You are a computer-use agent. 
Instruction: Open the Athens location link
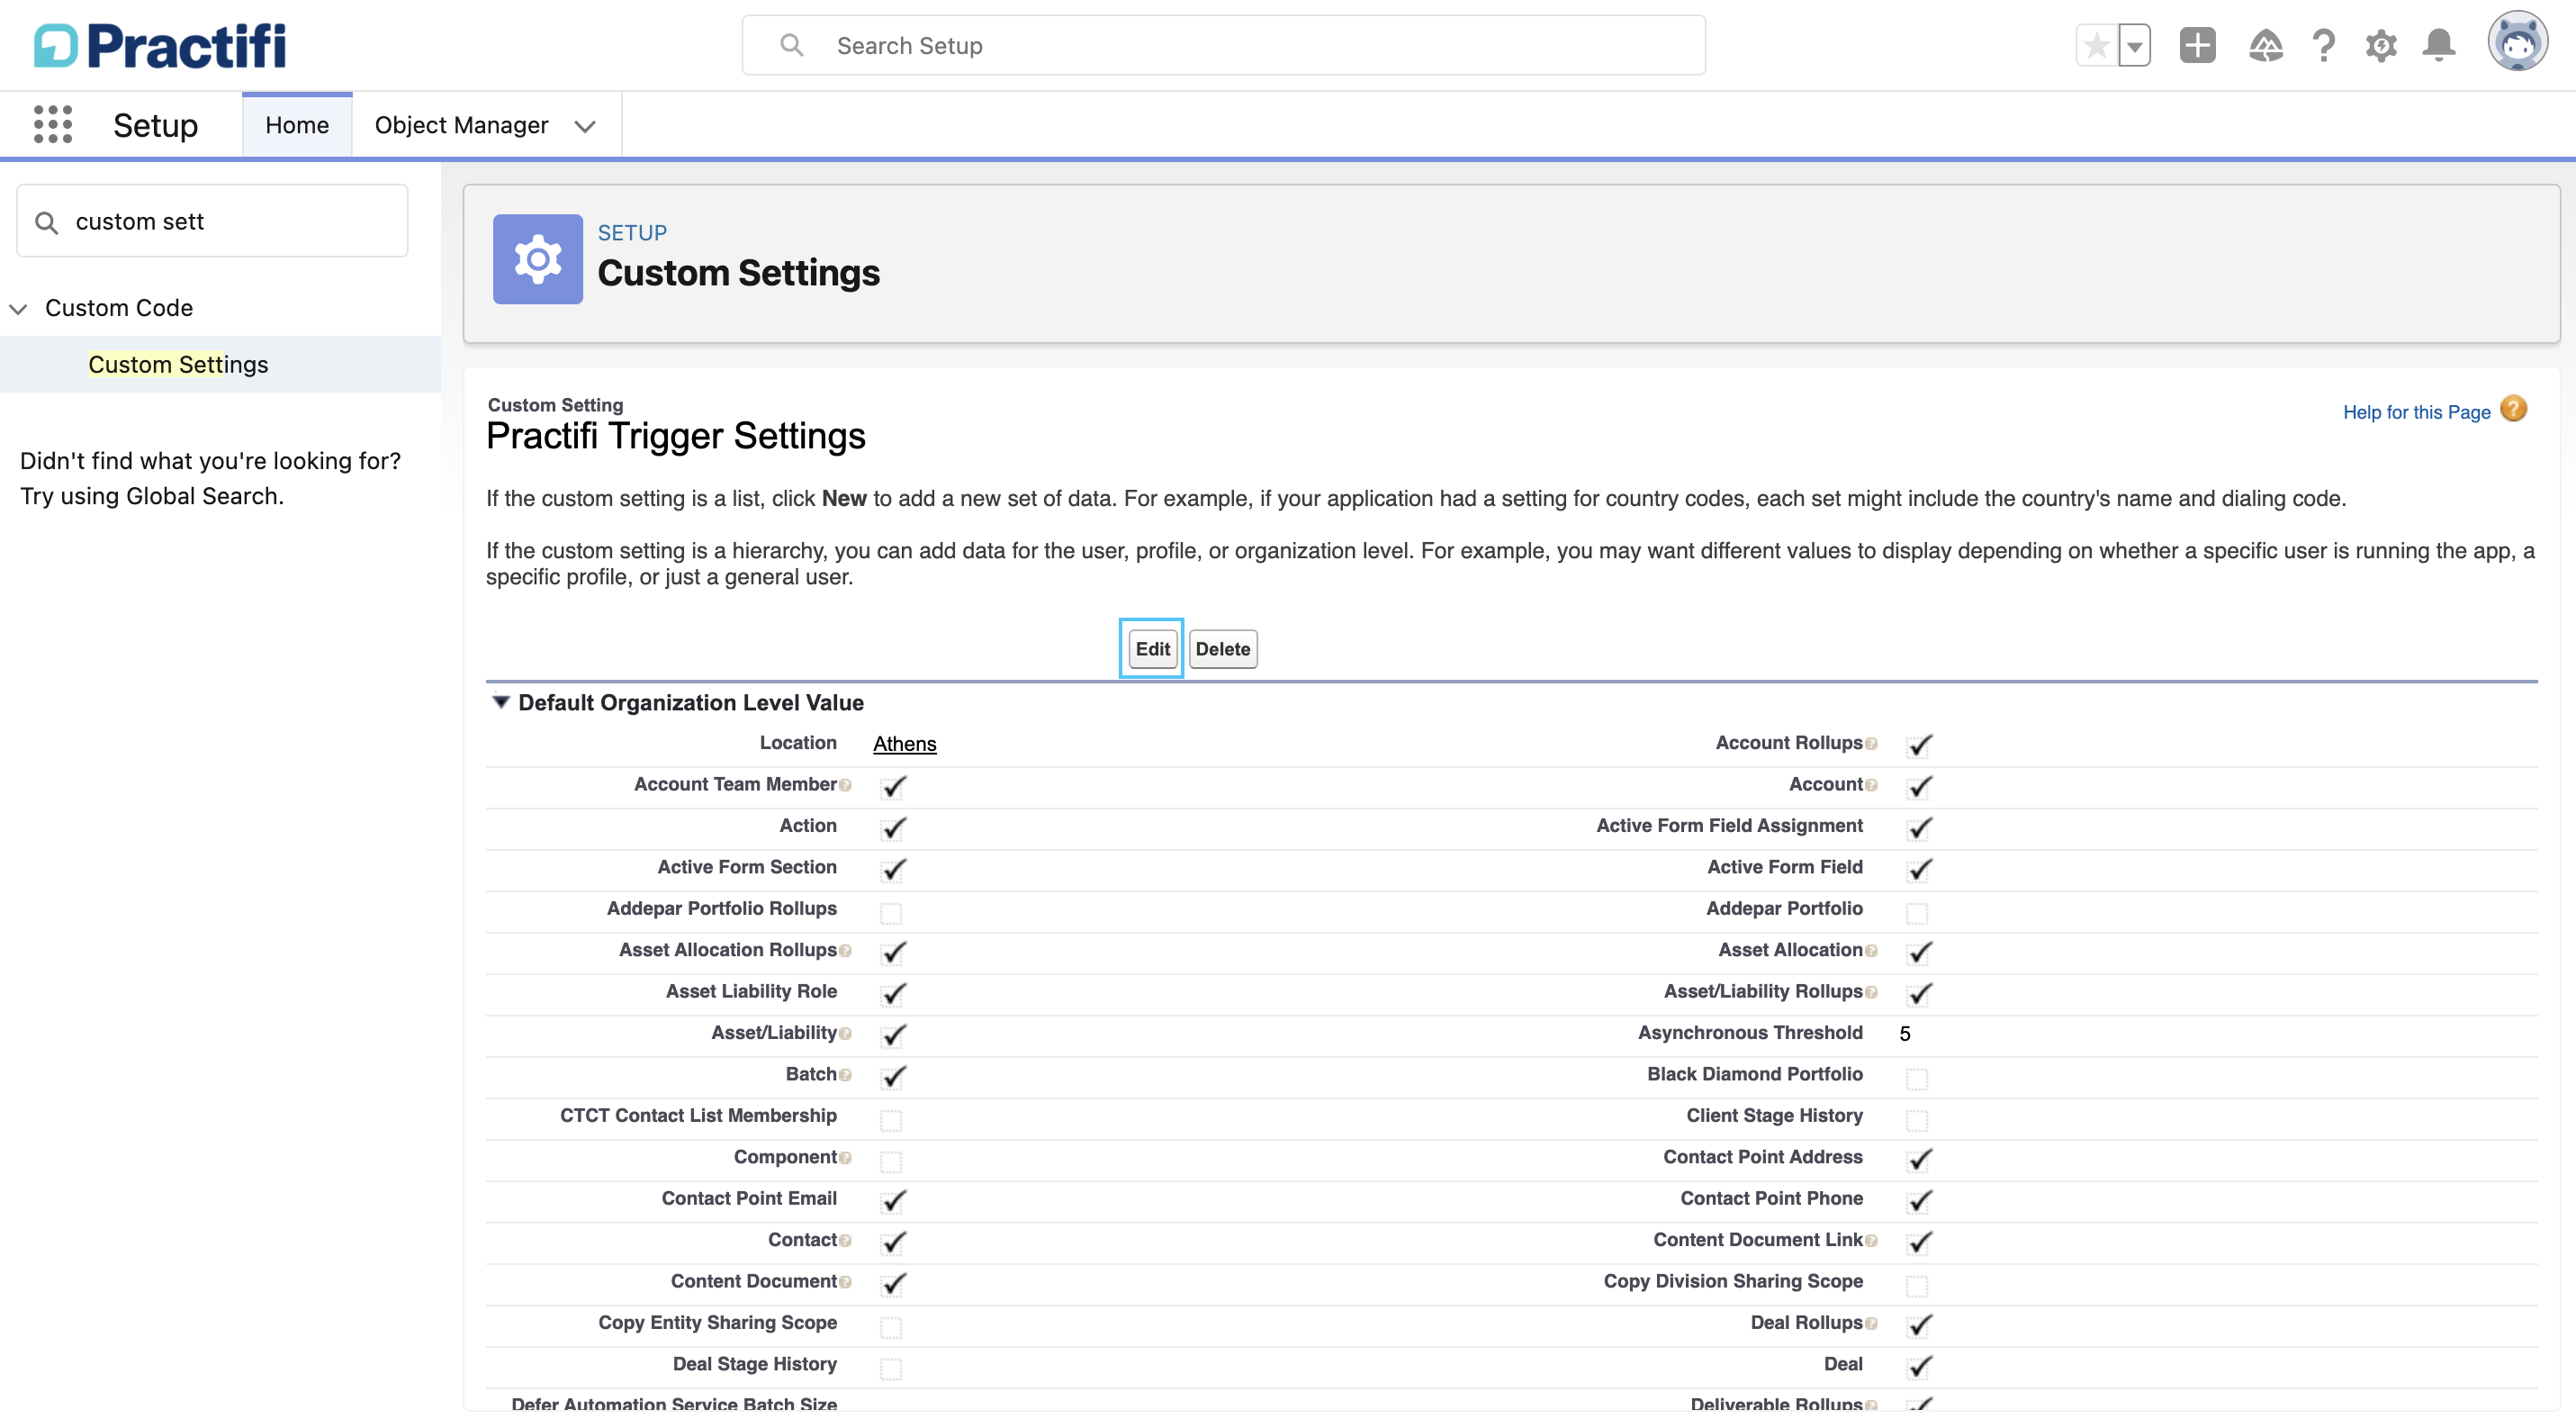tap(904, 744)
